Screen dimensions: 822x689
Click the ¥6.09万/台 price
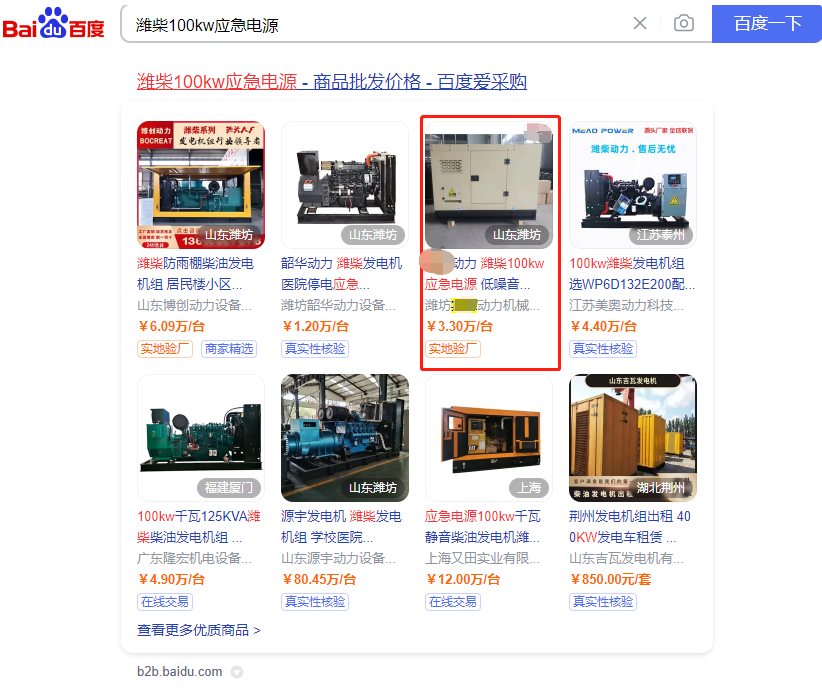tap(171, 327)
